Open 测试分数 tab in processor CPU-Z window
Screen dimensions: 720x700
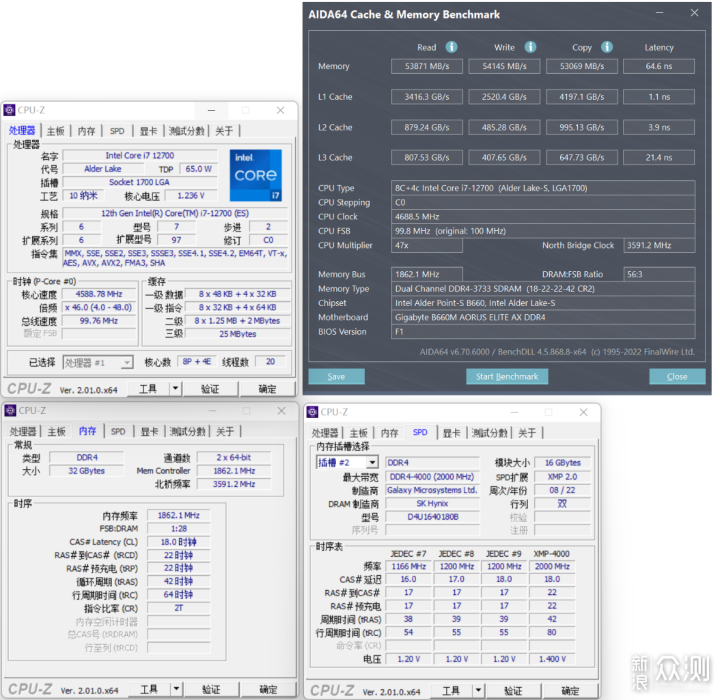tap(186, 131)
